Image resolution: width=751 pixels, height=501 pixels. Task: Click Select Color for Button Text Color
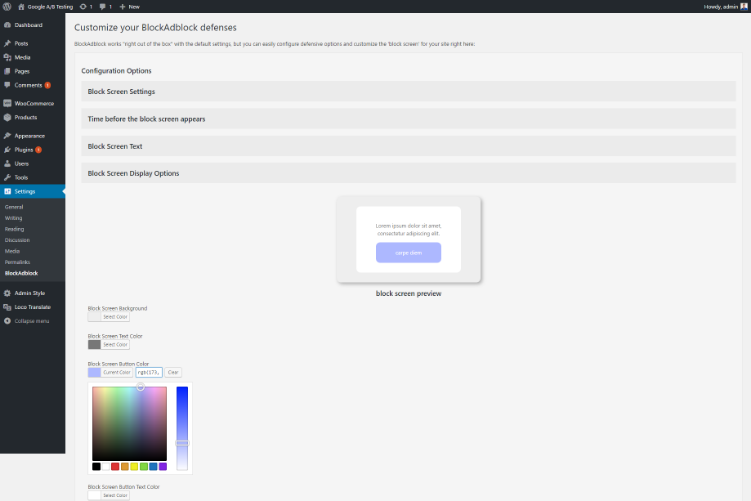pyautogui.click(x=115, y=495)
